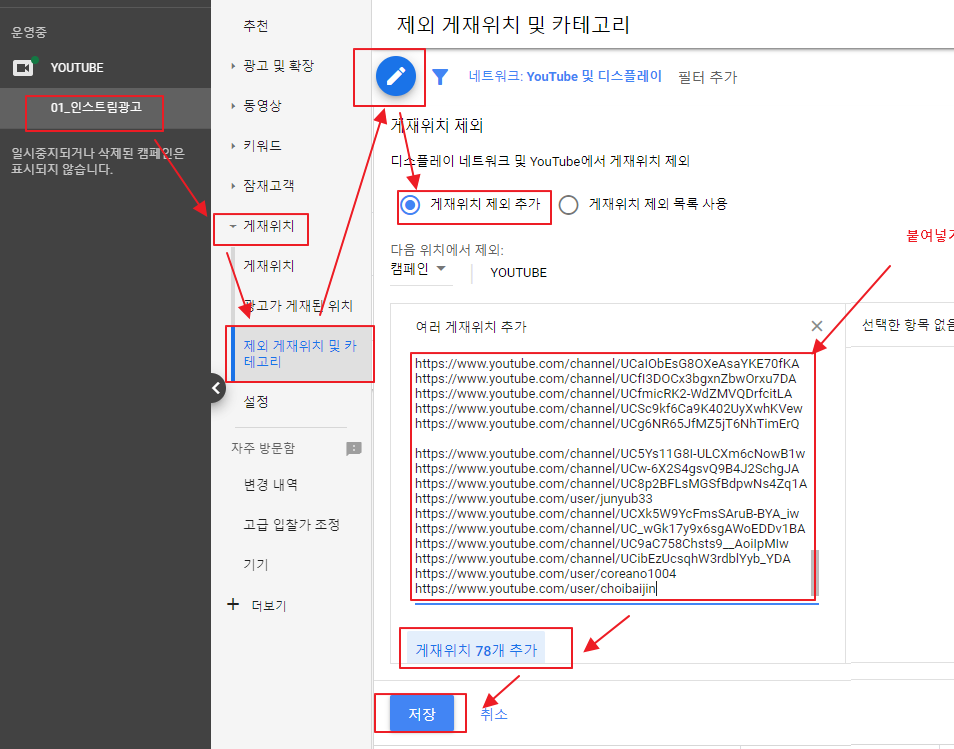Click 게재위치 78개 추가 button

click(476, 650)
